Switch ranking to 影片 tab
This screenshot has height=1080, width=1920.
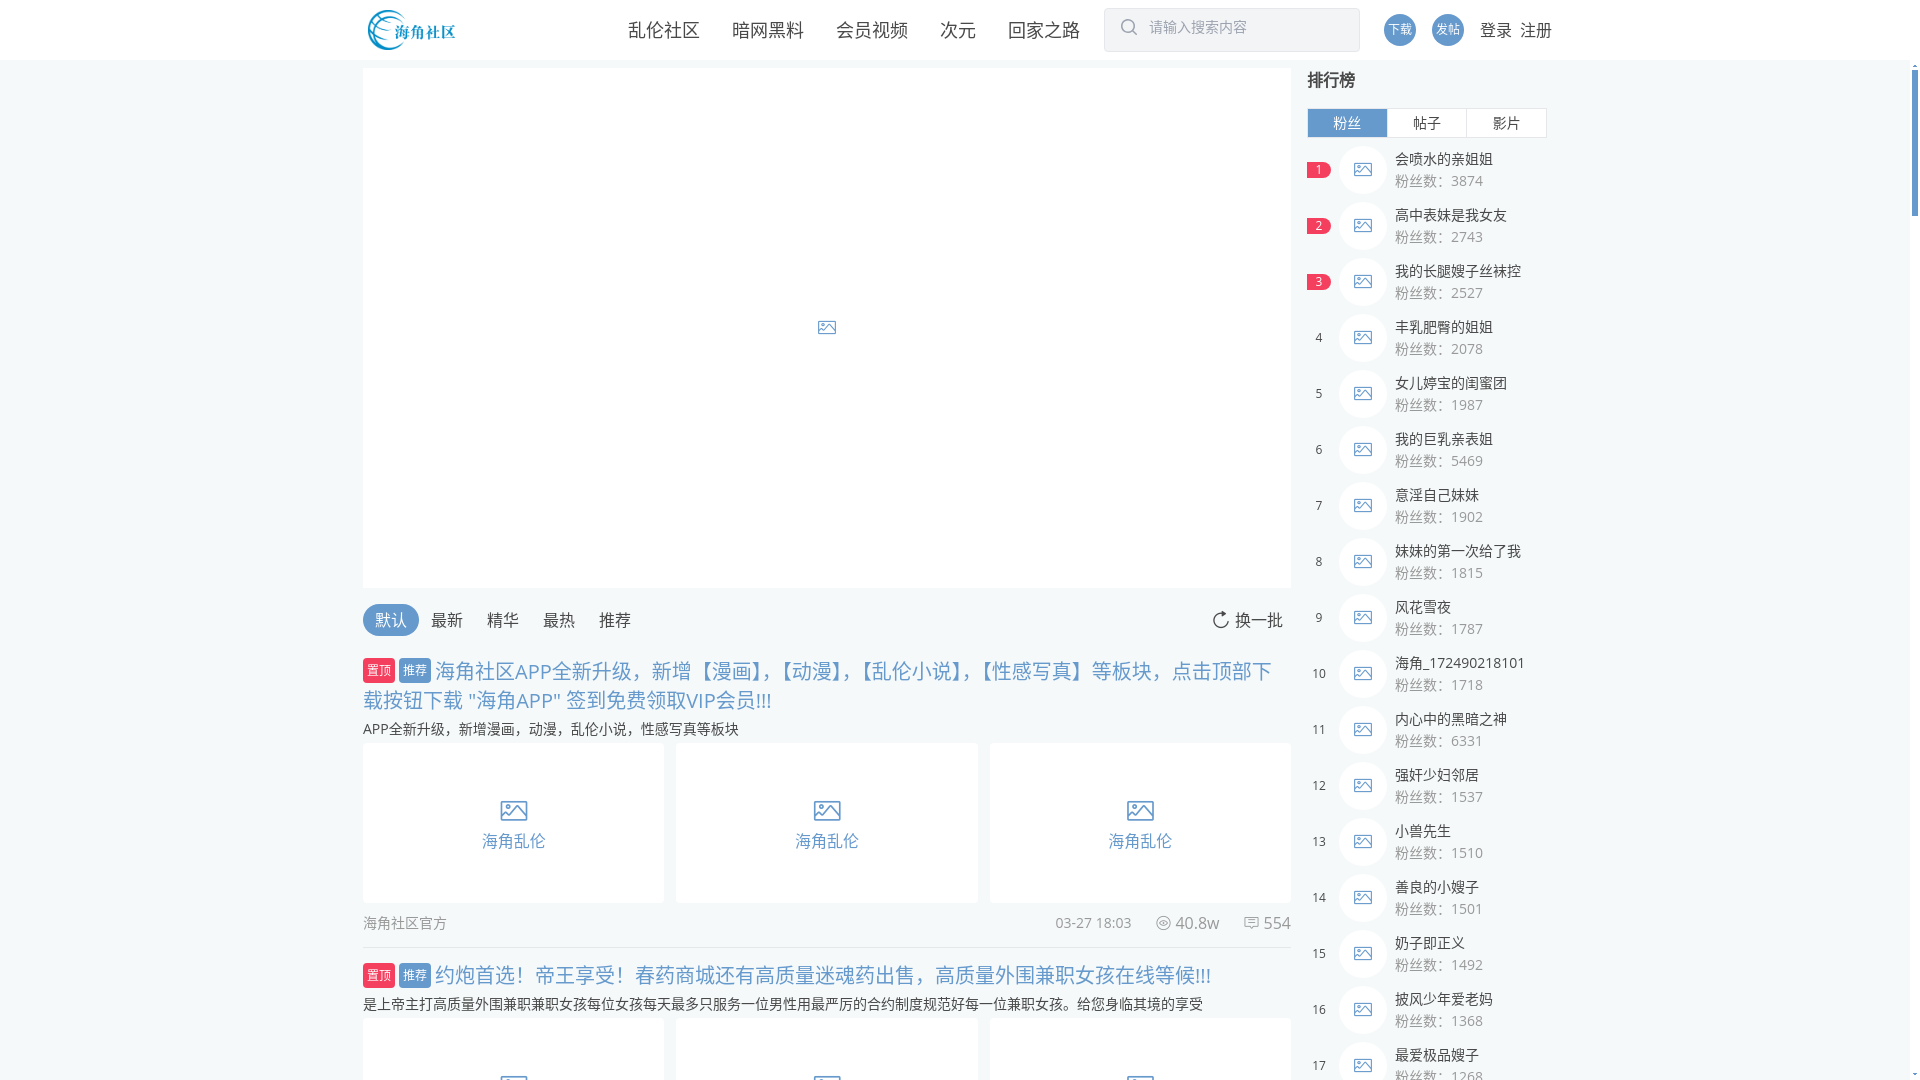pos(1506,123)
